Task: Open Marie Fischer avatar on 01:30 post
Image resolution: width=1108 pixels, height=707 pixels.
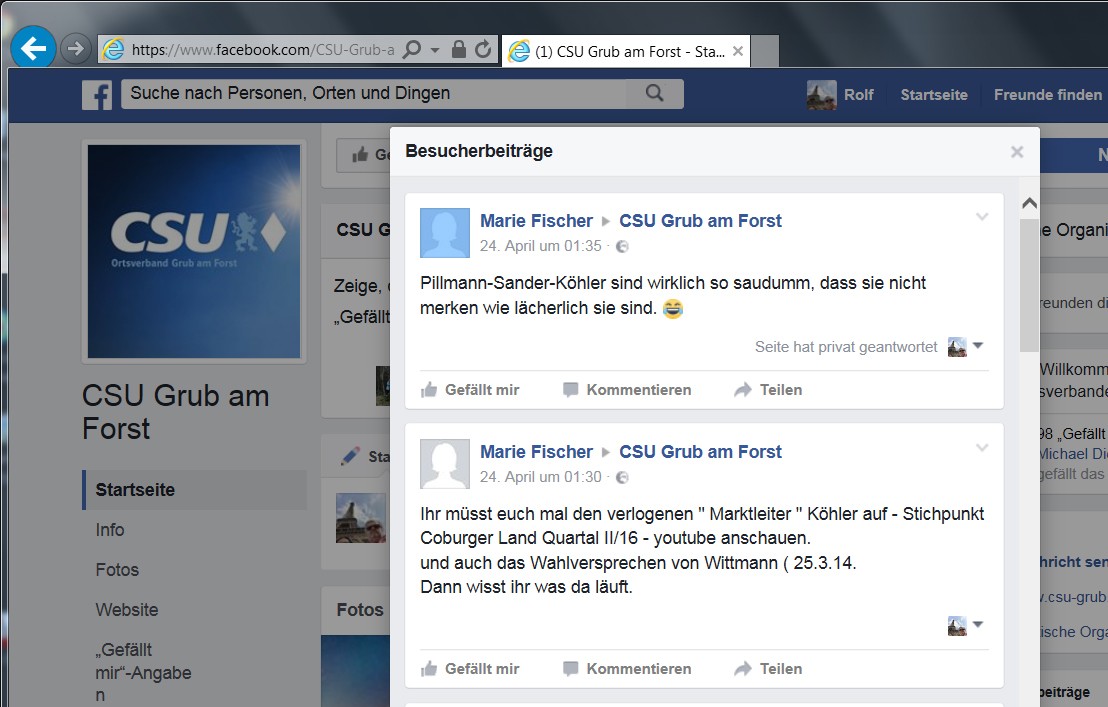Action: [444, 463]
